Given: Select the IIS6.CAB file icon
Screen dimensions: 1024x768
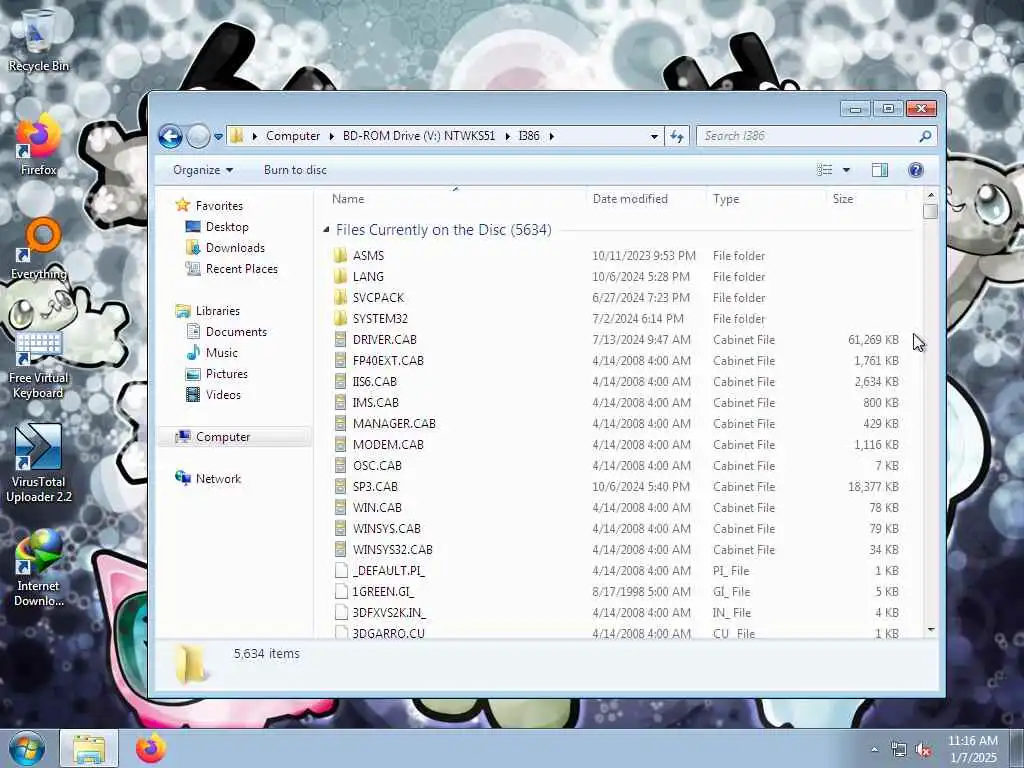Looking at the screenshot, I should point(340,381).
